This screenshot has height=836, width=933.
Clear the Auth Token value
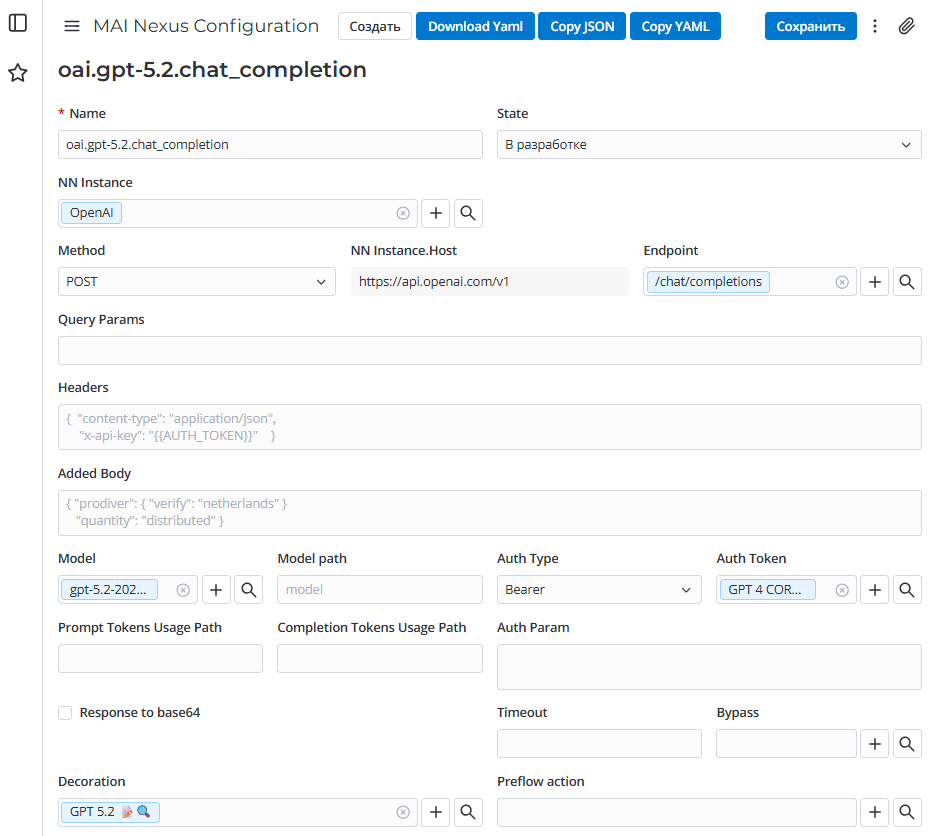[x=842, y=590]
